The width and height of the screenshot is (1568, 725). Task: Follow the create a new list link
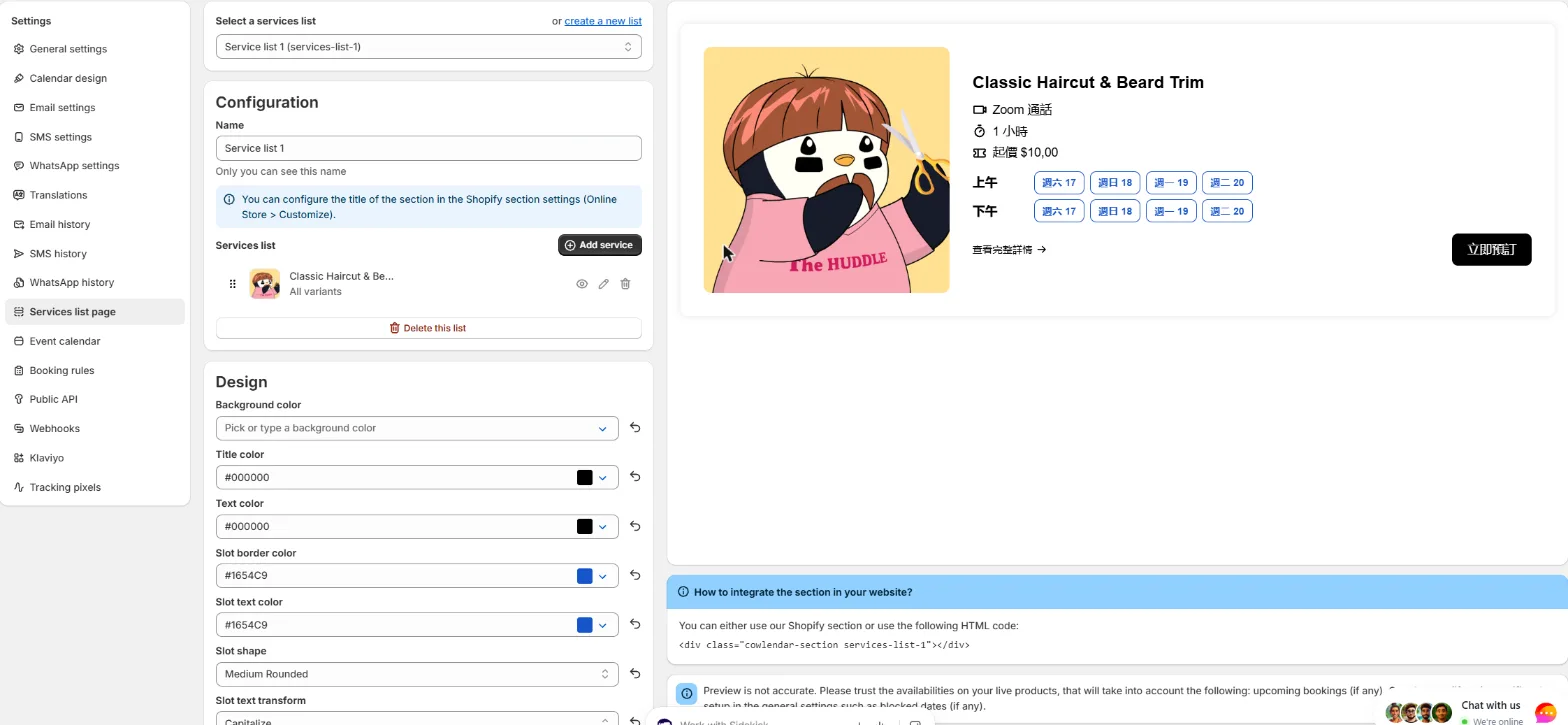(x=603, y=21)
